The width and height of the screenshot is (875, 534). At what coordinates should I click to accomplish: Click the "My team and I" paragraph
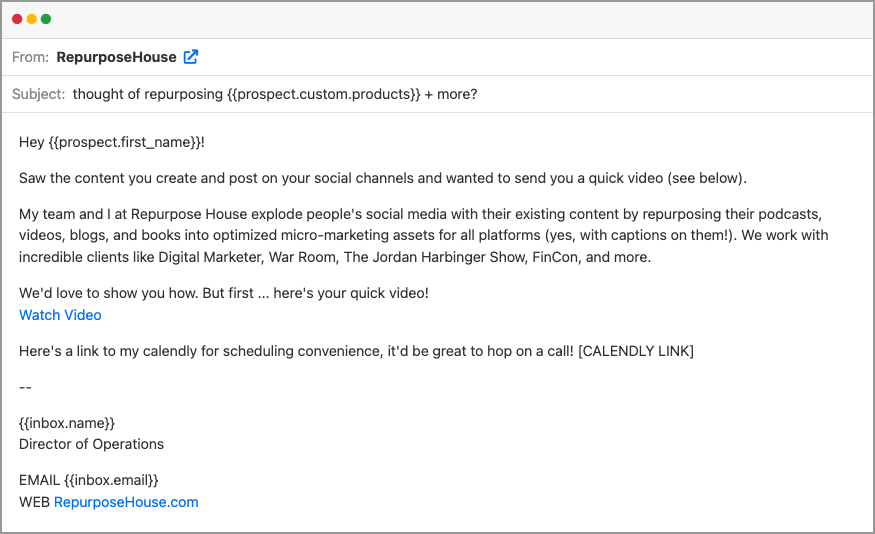420,236
